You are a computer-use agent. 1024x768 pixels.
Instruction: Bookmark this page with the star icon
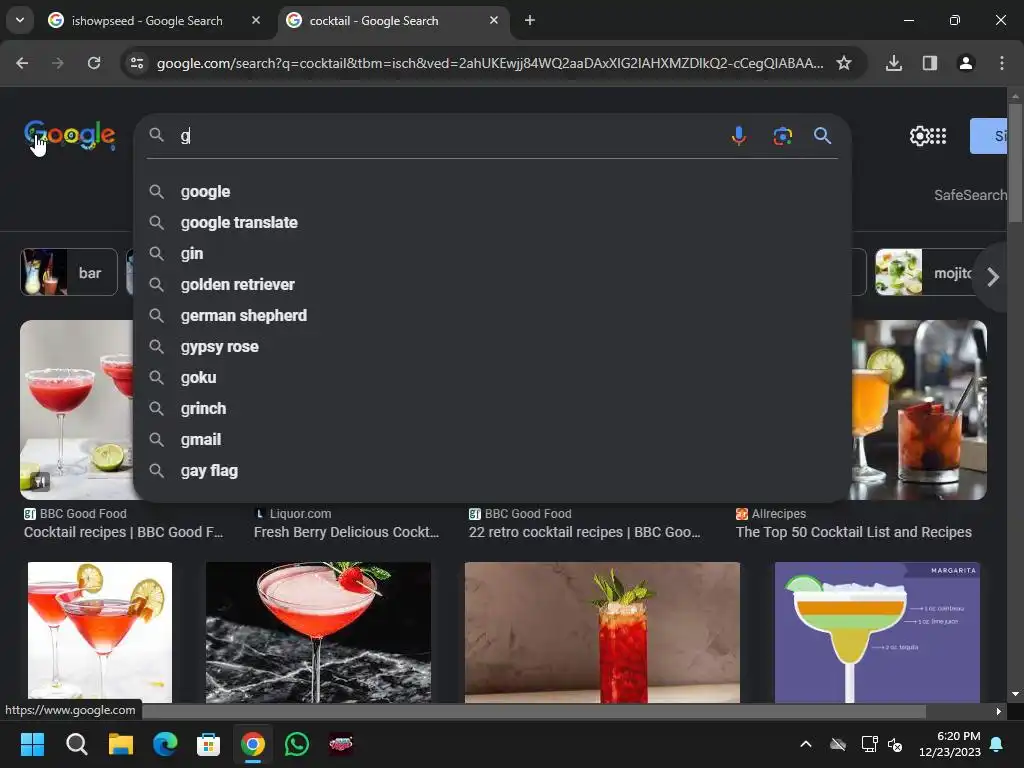click(x=844, y=63)
